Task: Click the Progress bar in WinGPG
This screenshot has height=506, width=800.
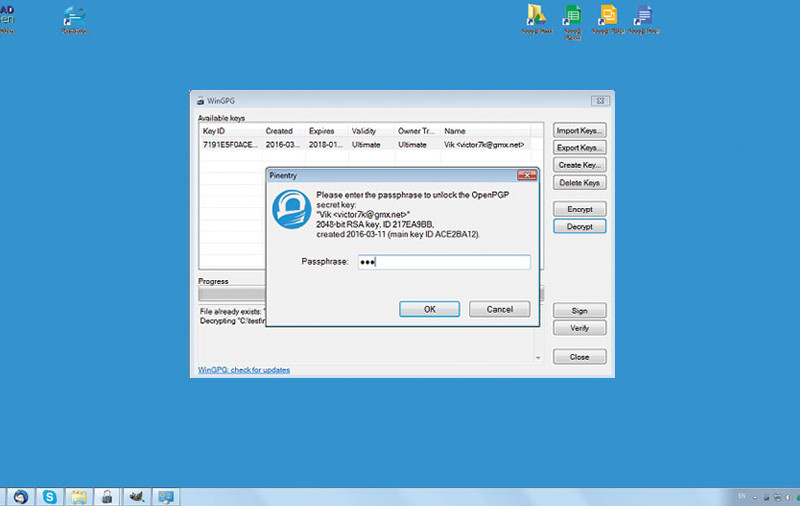Action: (371, 293)
